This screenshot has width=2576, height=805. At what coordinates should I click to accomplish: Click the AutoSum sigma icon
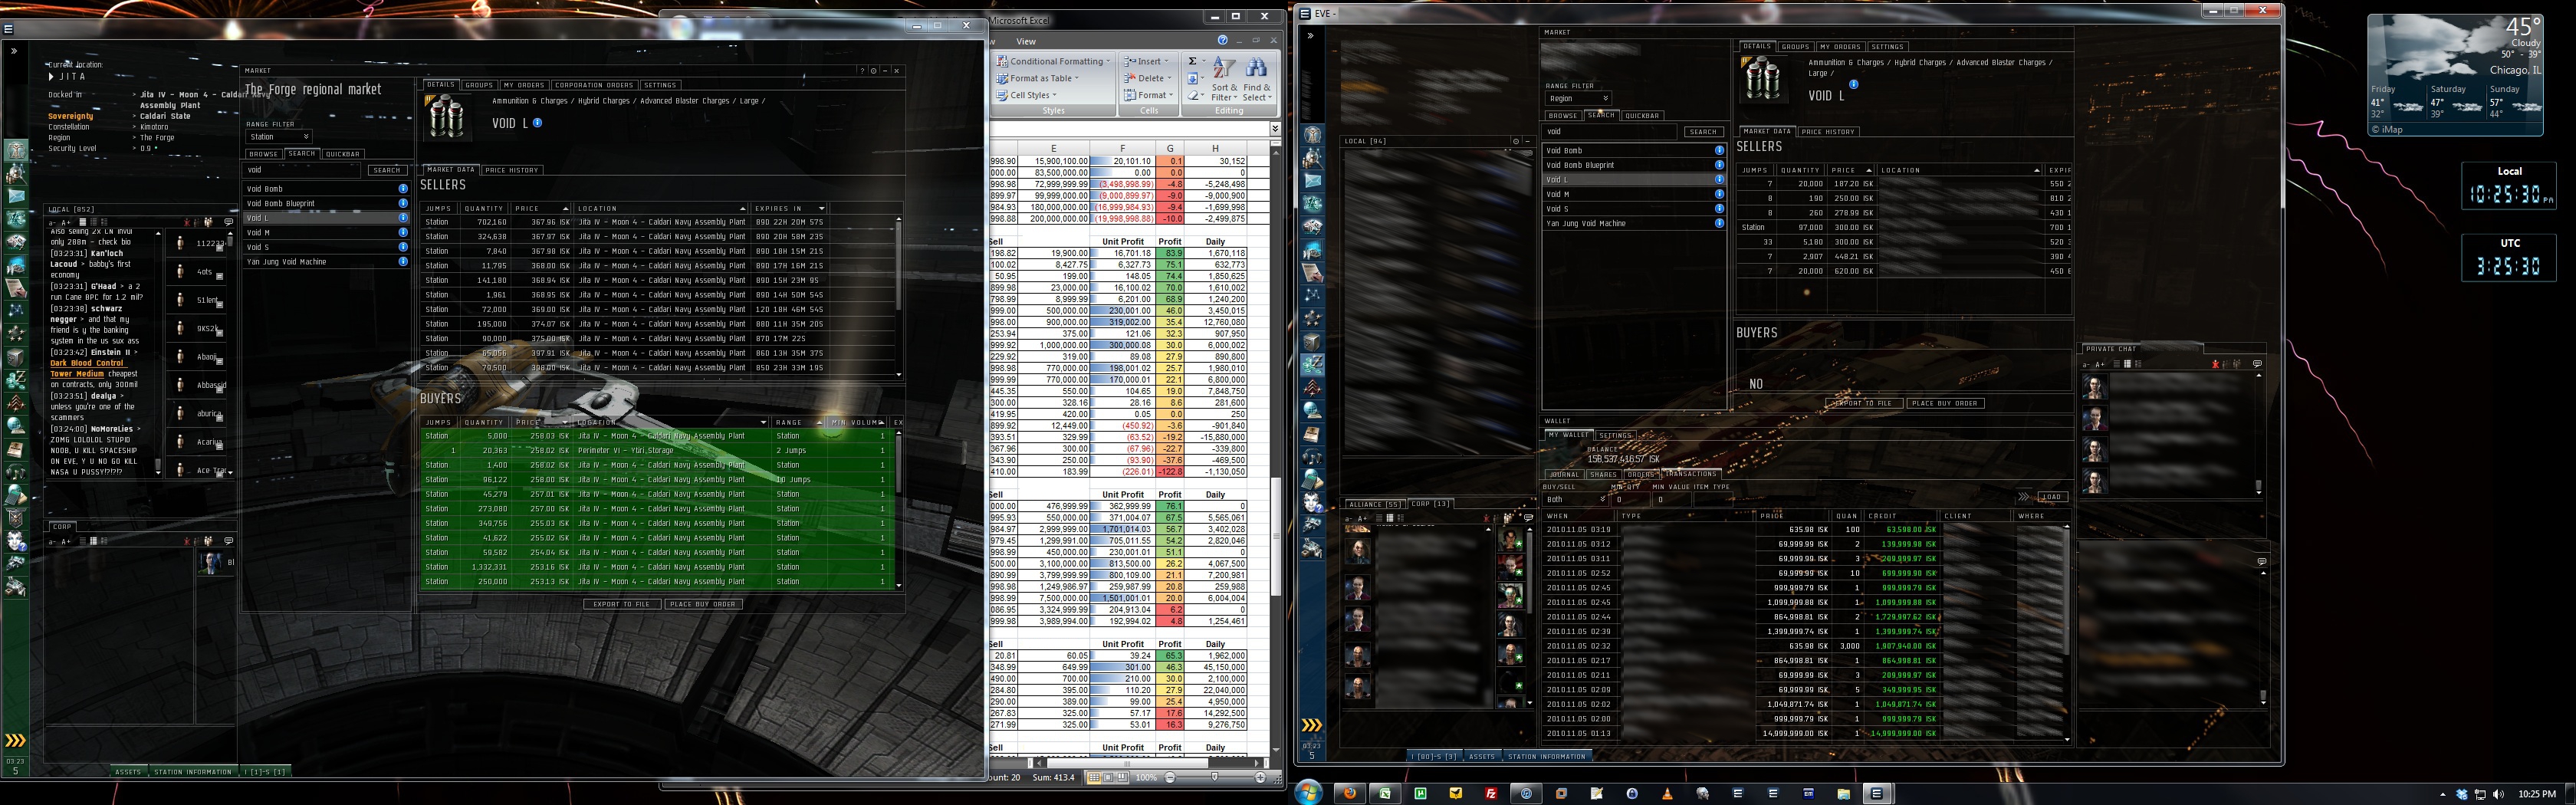(x=1193, y=61)
